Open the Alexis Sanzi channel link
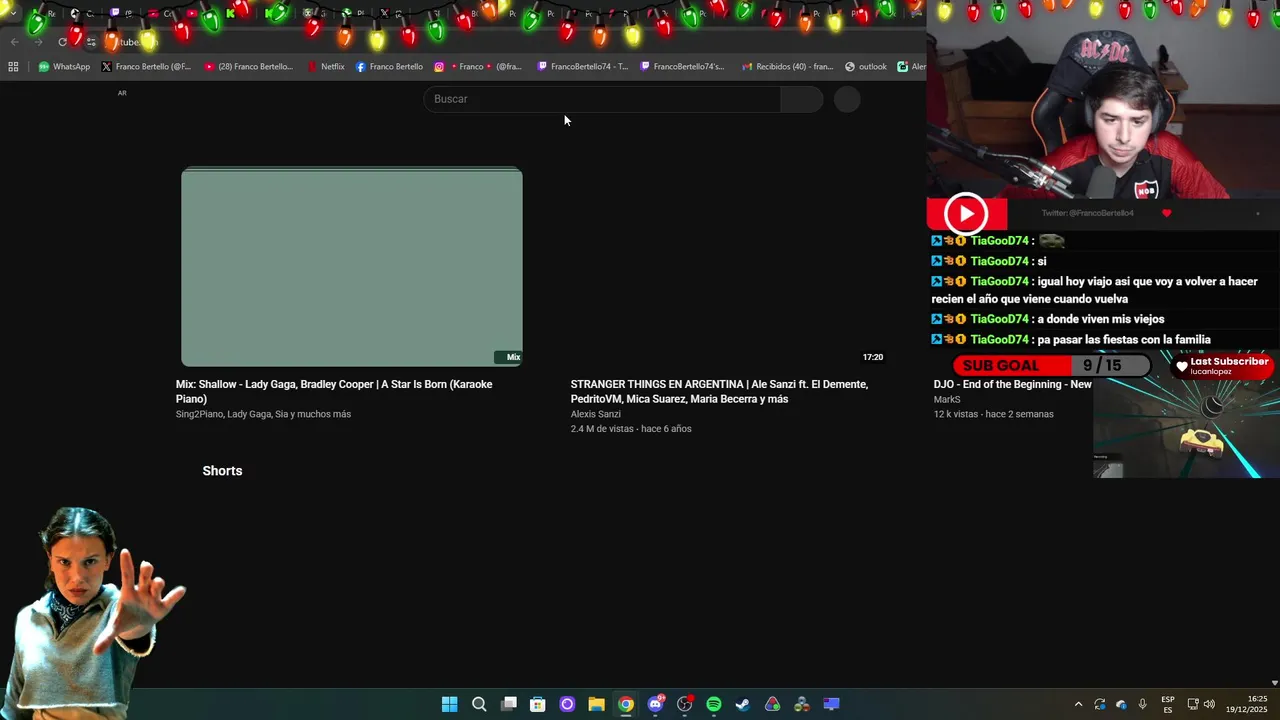This screenshot has width=1280, height=720. pos(596,414)
